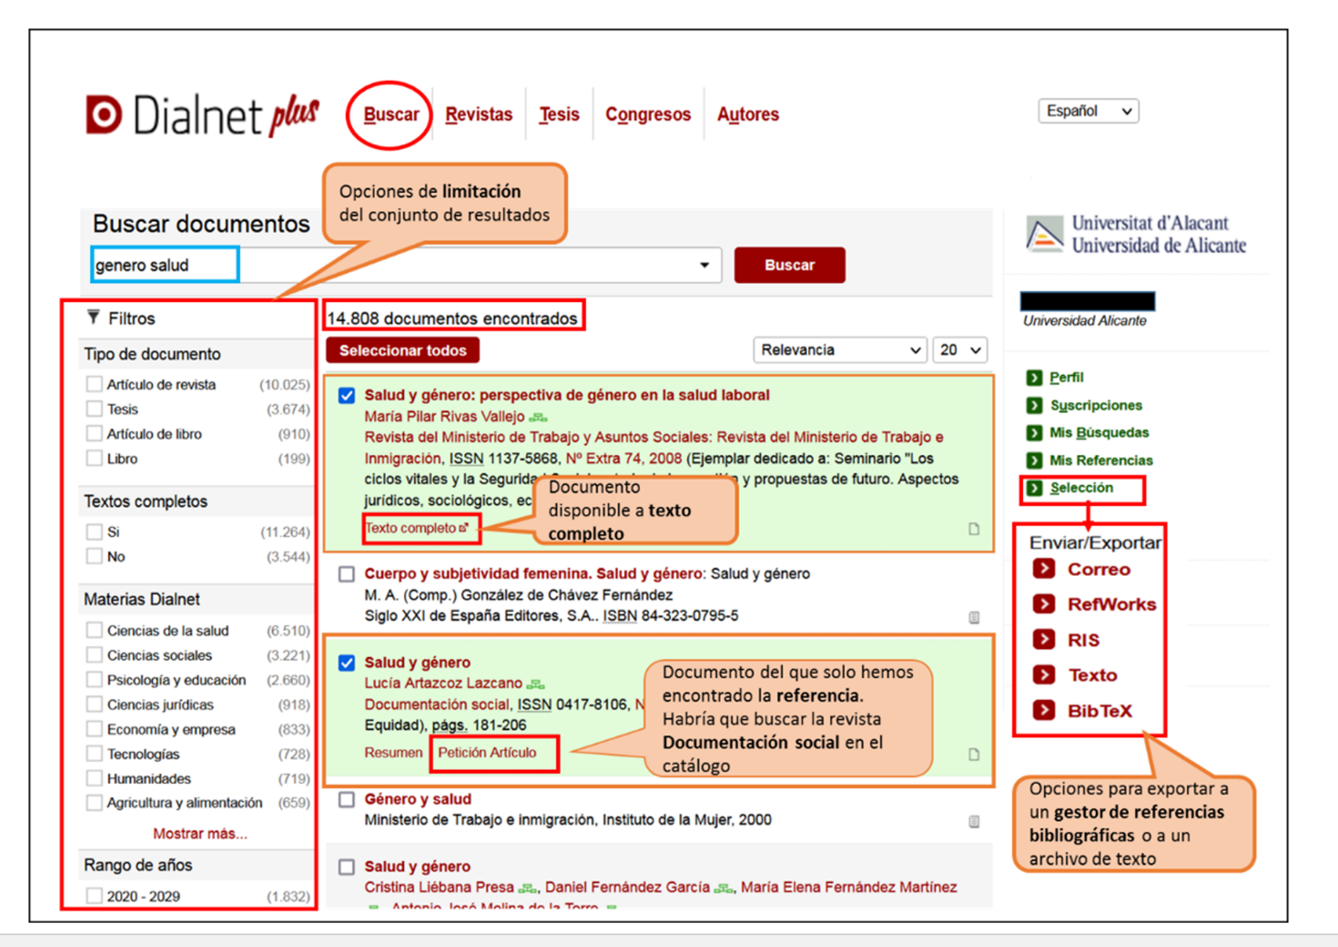Click the Dialnet plus logo
1338x947 pixels.
click(202, 115)
